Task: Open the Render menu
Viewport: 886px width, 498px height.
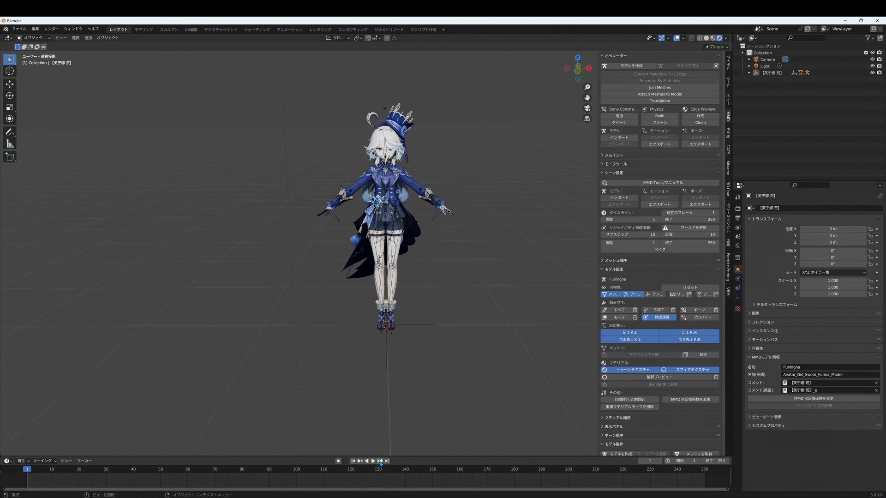Action: pyautogui.click(x=51, y=29)
